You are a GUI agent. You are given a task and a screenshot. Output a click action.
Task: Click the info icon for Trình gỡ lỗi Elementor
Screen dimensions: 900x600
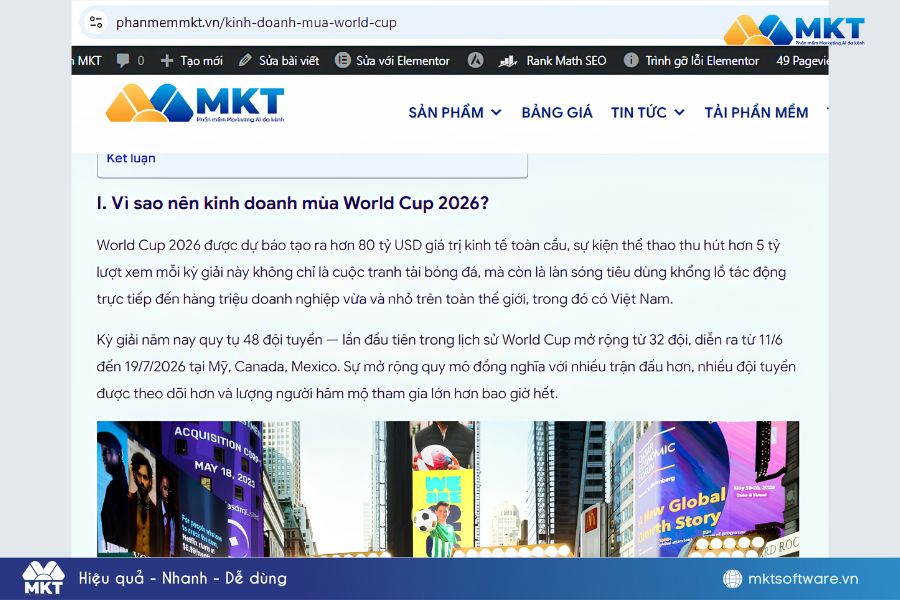click(x=631, y=60)
